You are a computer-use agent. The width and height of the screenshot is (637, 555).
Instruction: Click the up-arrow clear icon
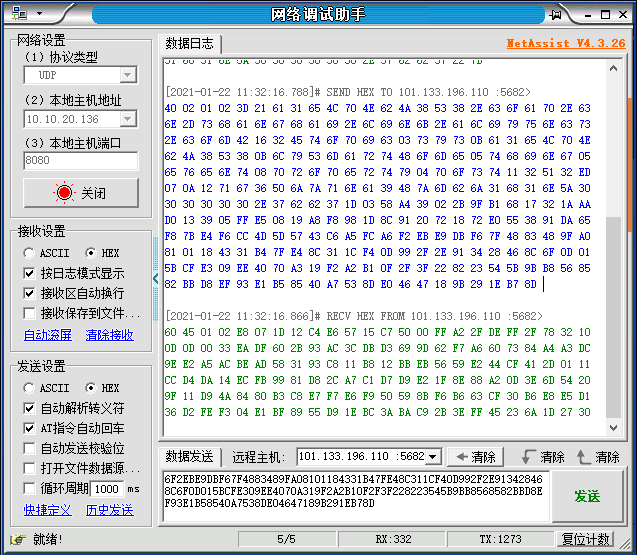coord(583,457)
